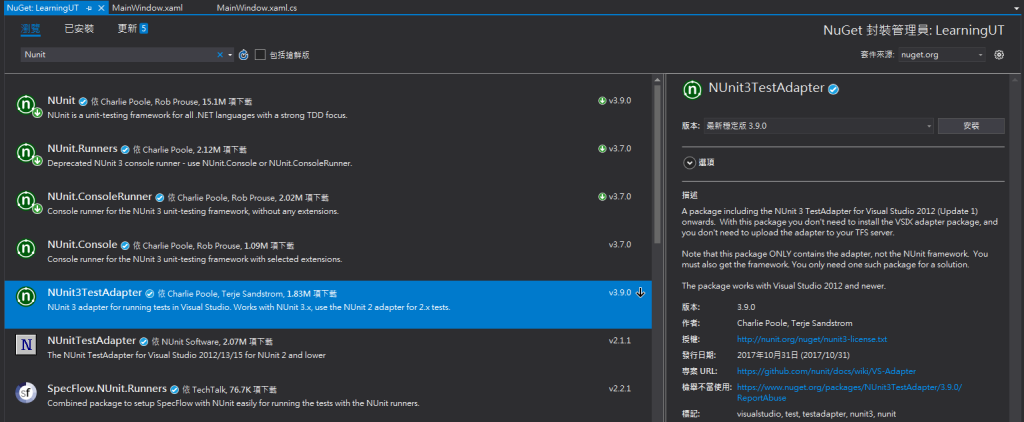The width and height of the screenshot is (1024, 422).
Task: Click the green download arrow beside NUnit v3.9.0
Action: pos(602,101)
